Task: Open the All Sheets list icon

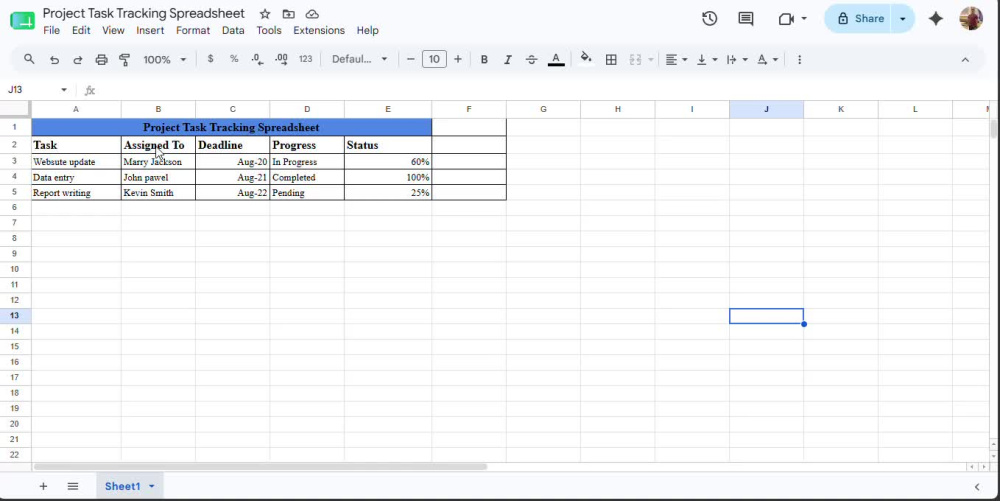Action: click(x=73, y=486)
